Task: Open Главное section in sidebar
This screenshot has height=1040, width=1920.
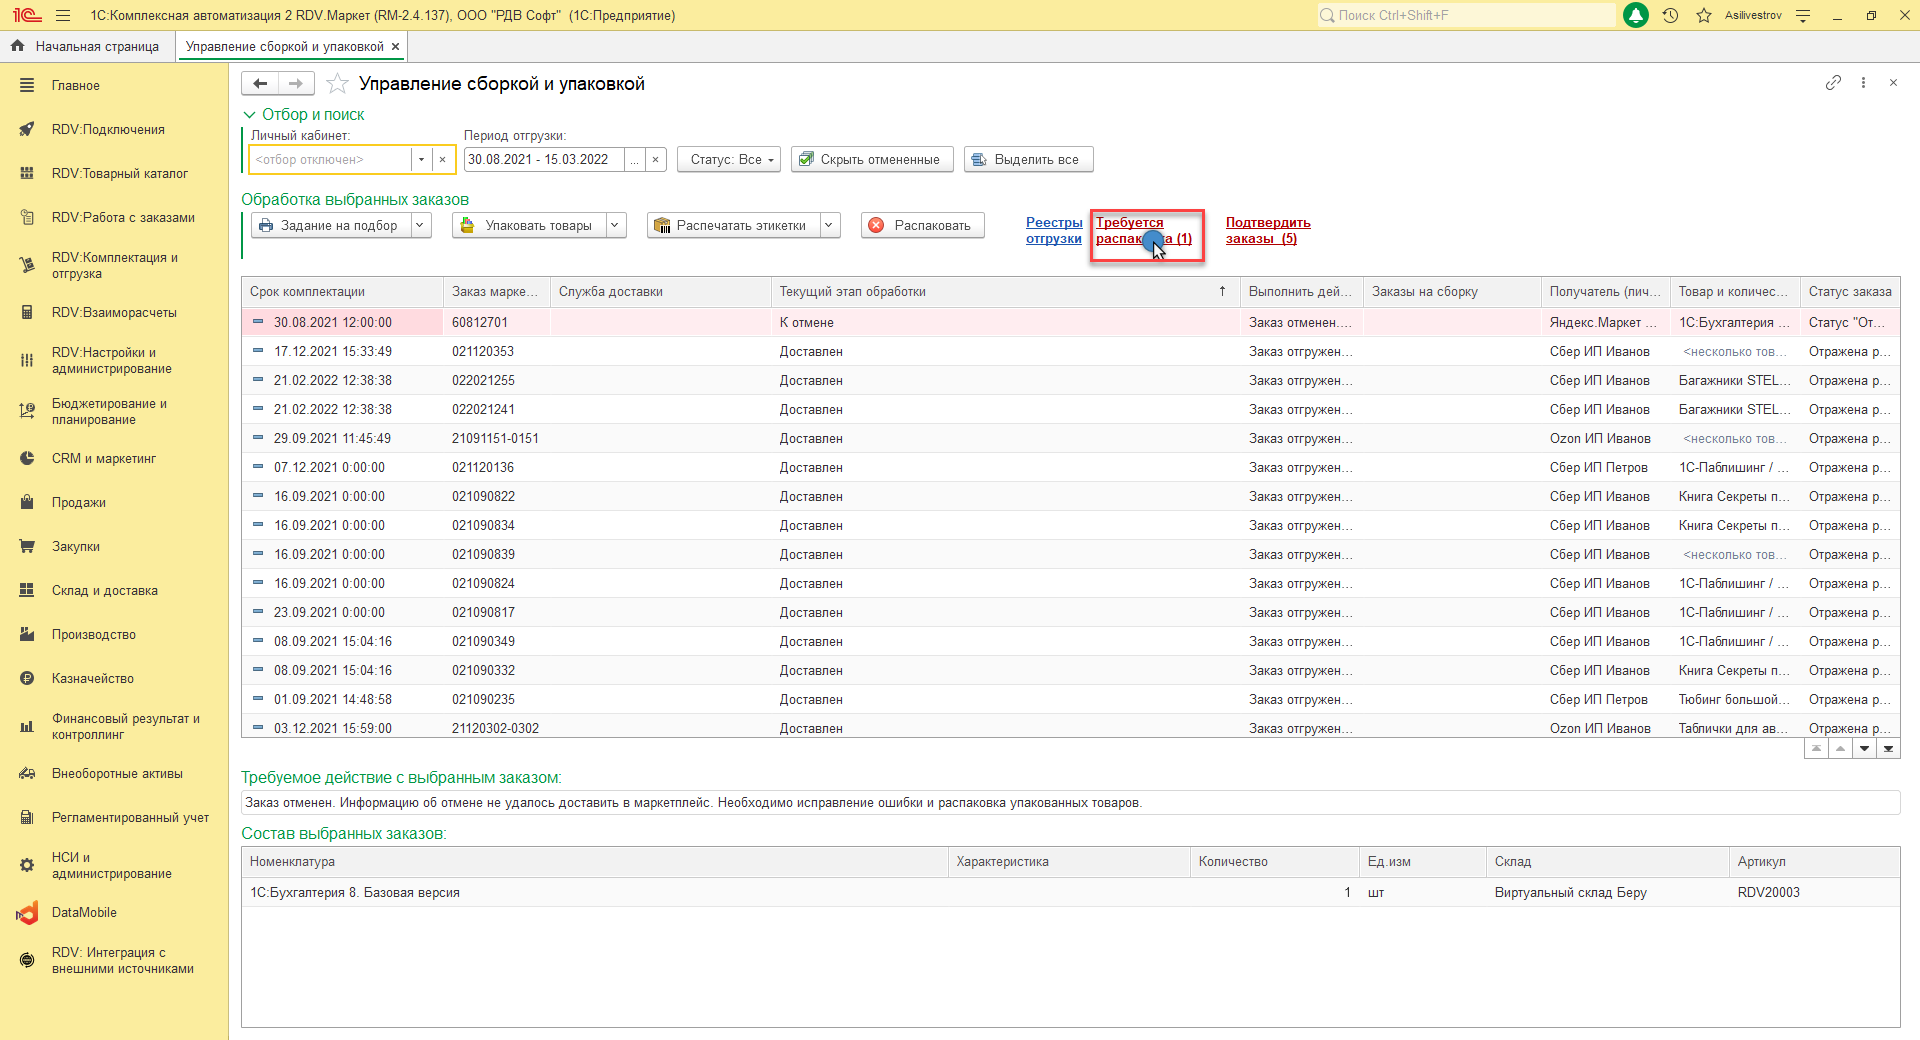Action: [76, 86]
